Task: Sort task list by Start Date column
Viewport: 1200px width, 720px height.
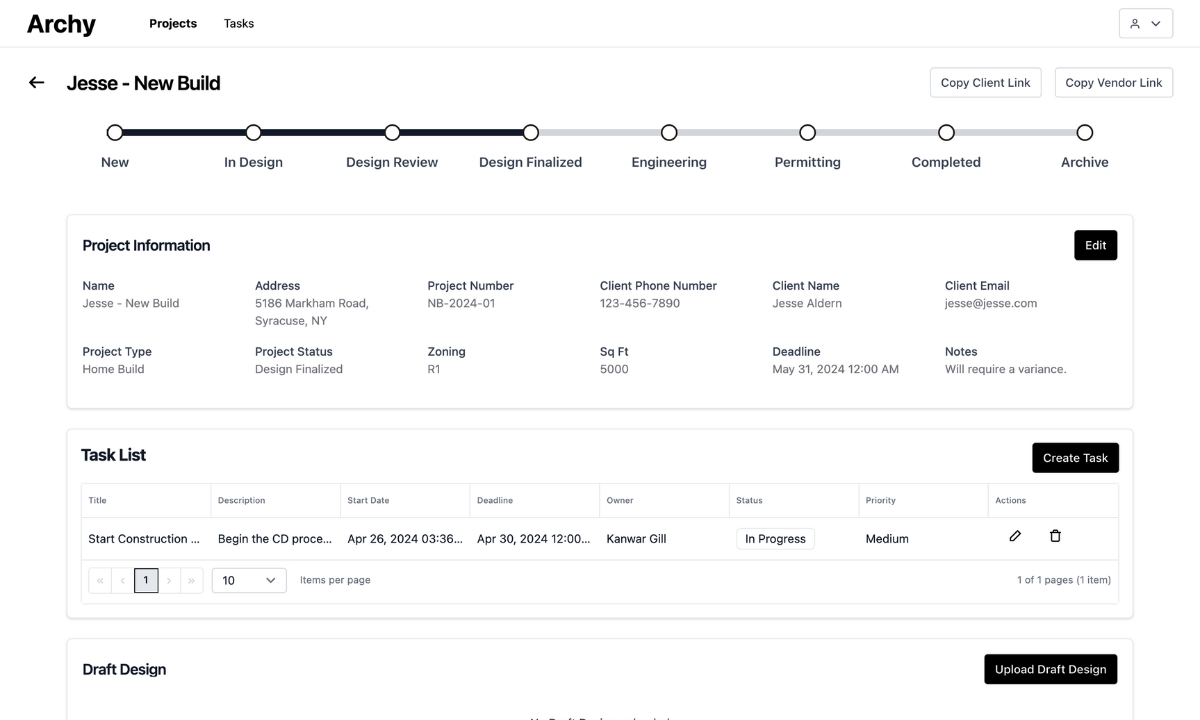Action: click(x=405, y=501)
